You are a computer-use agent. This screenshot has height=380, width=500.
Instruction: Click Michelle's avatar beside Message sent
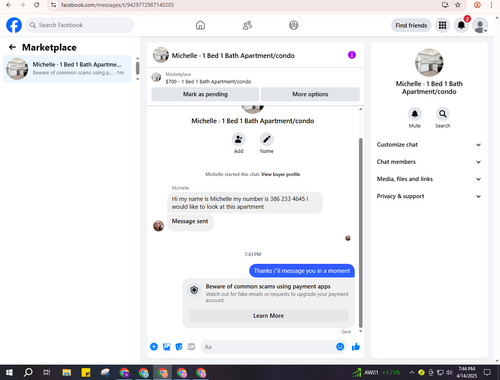pos(158,226)
